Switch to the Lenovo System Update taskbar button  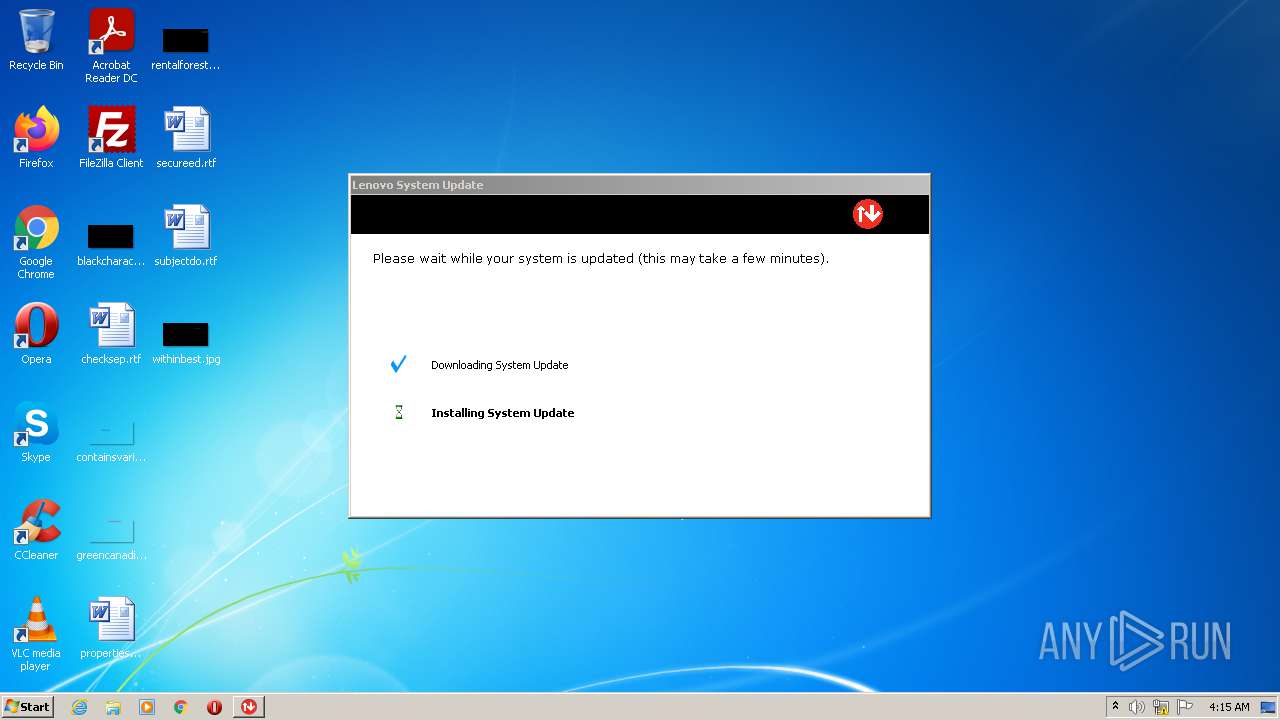click(x=248, y=707)
